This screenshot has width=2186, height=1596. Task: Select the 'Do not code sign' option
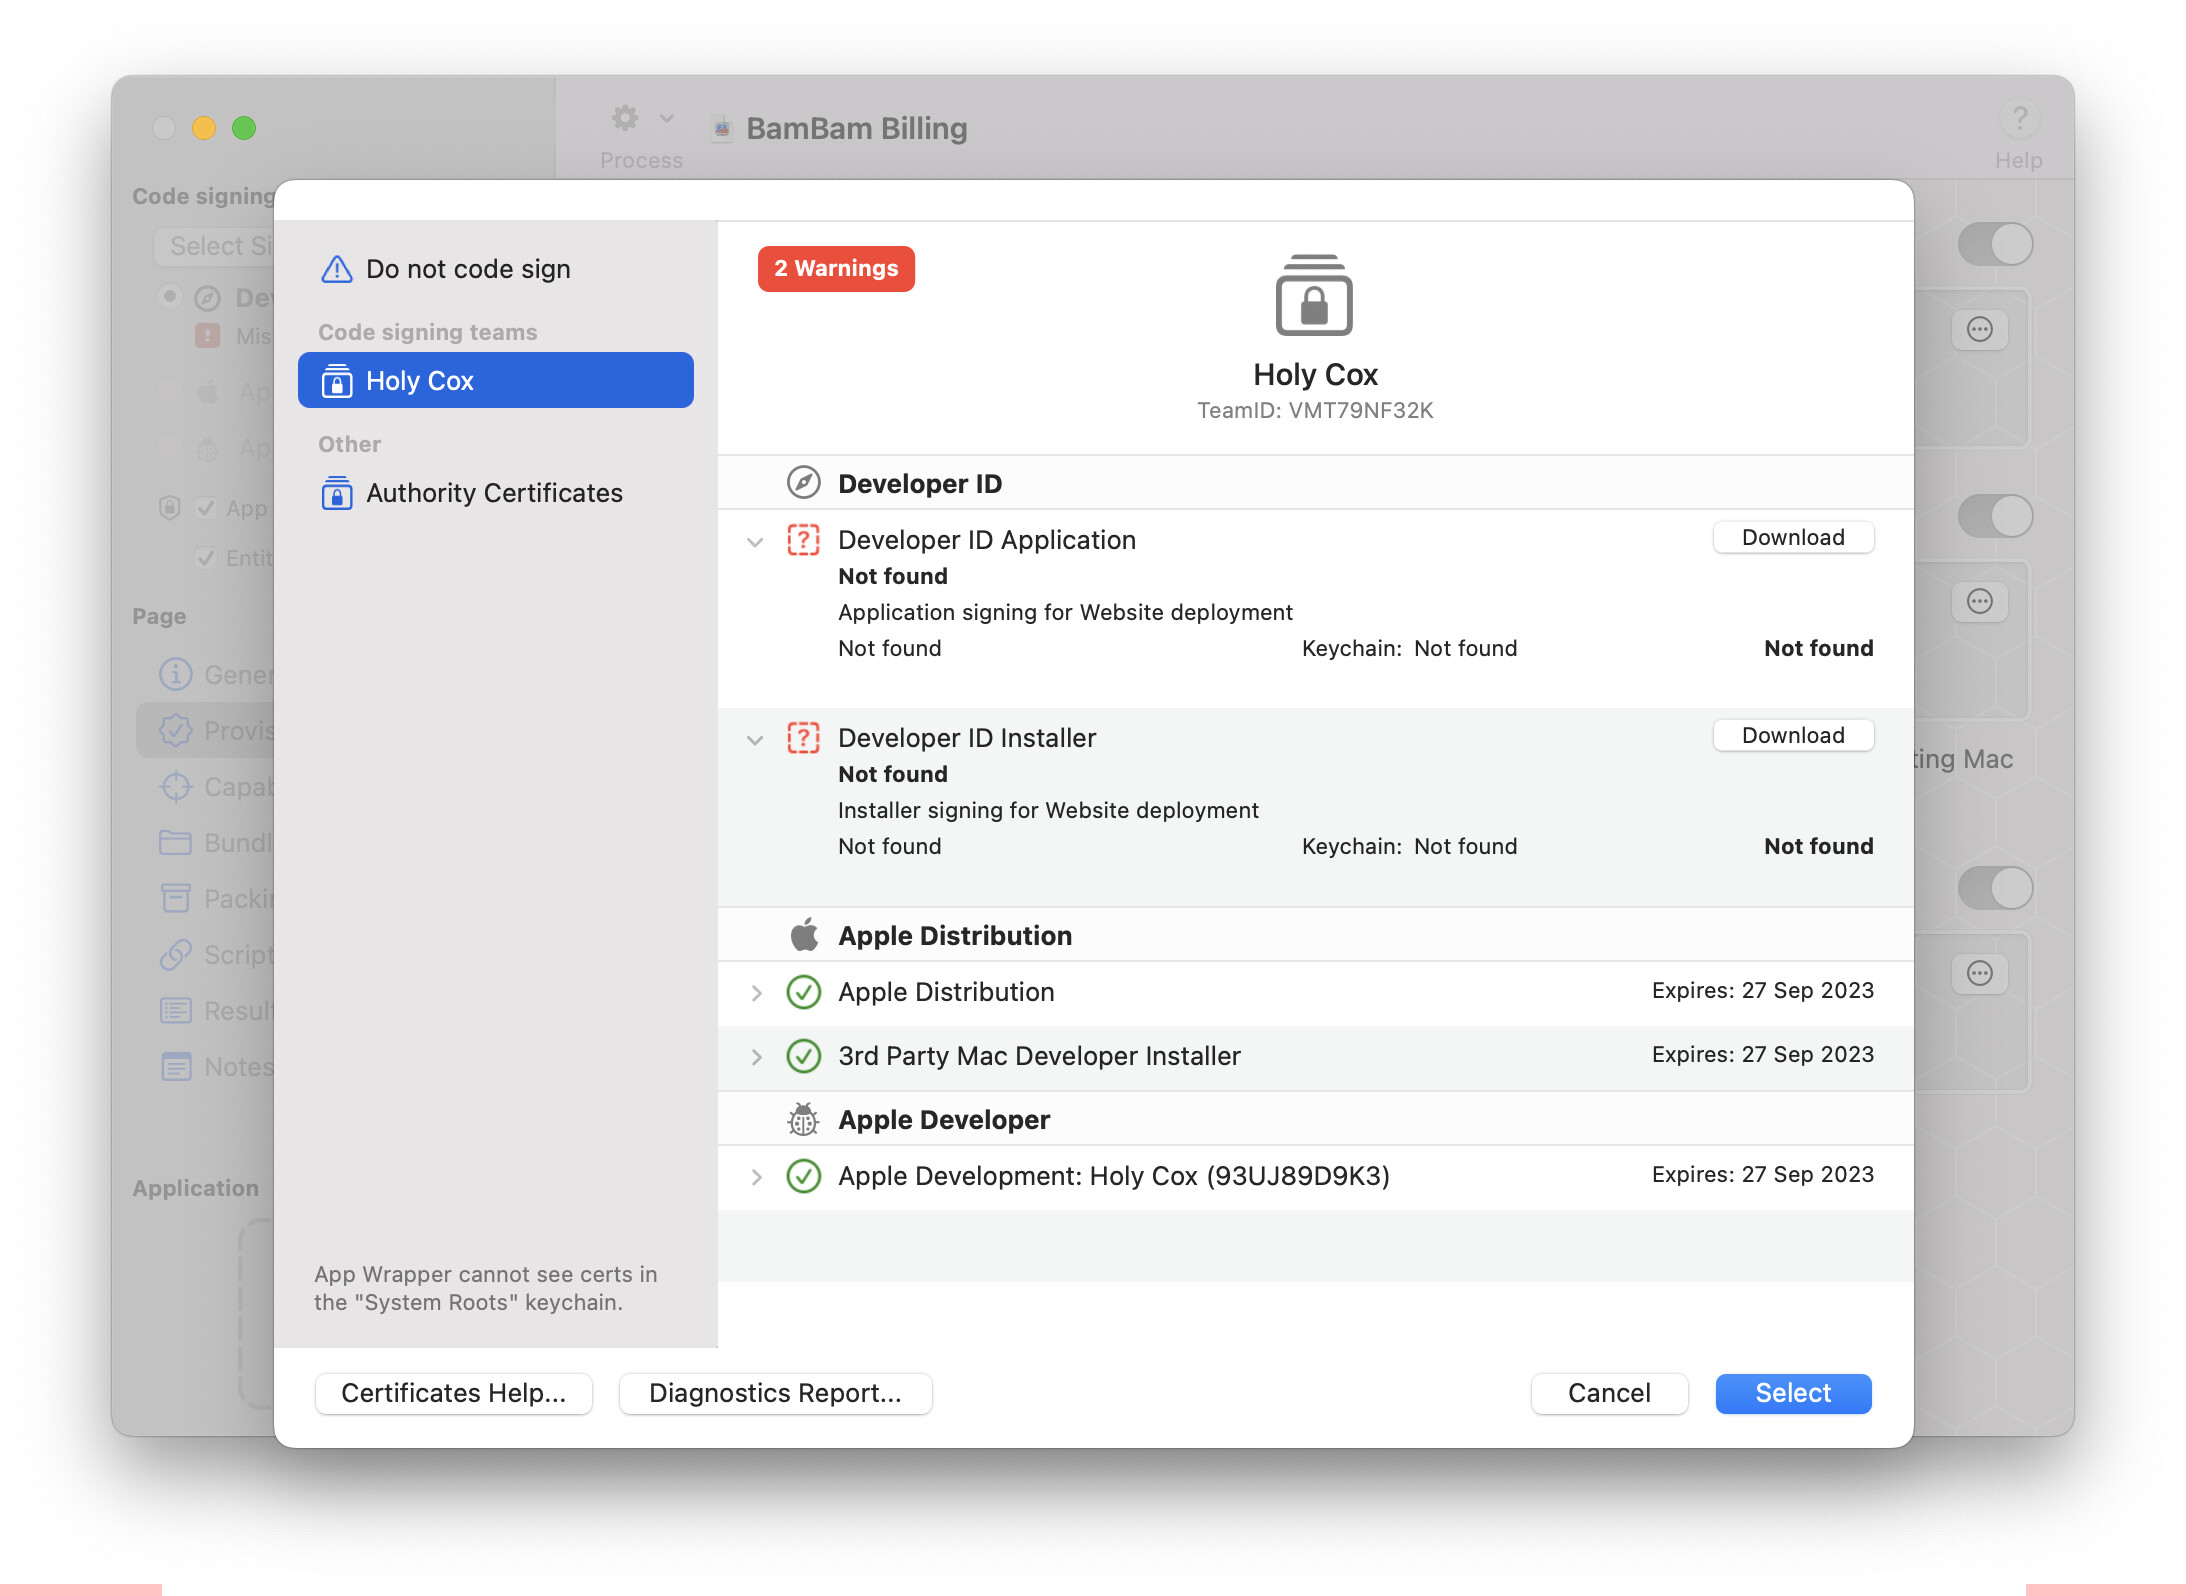tap(495, 269)
